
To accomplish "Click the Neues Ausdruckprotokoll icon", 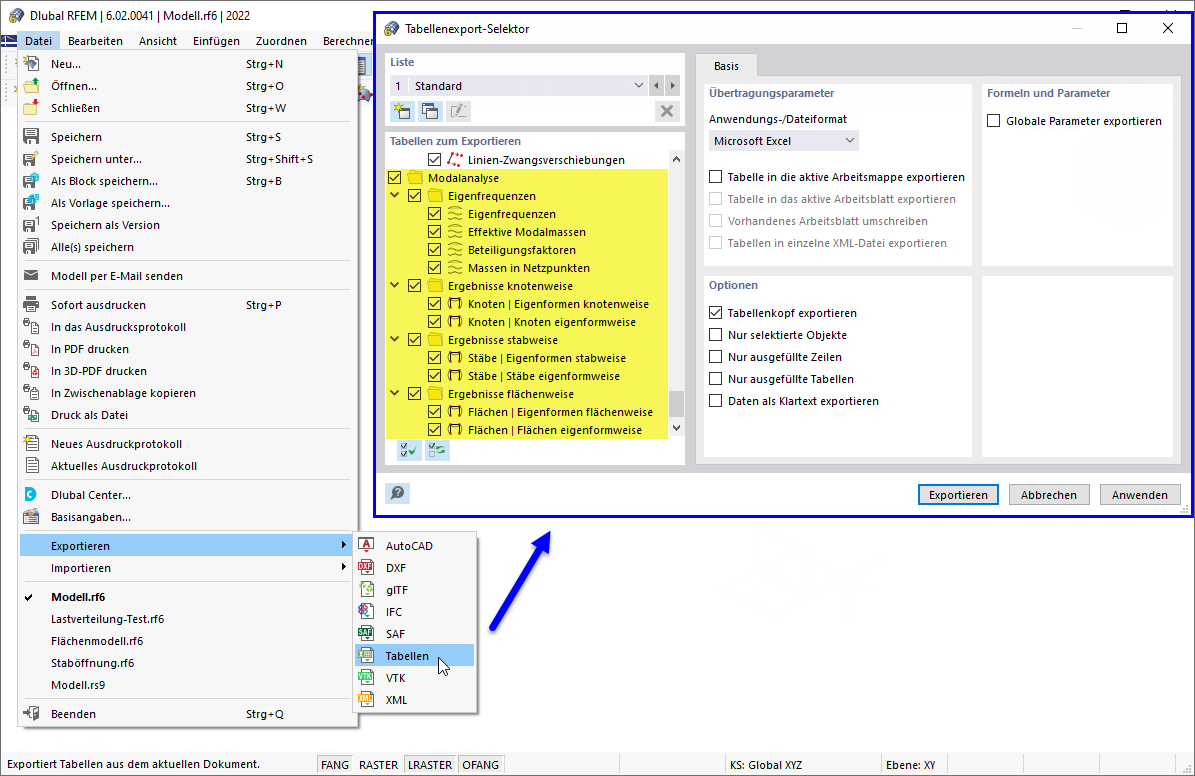I will [31, 444].
